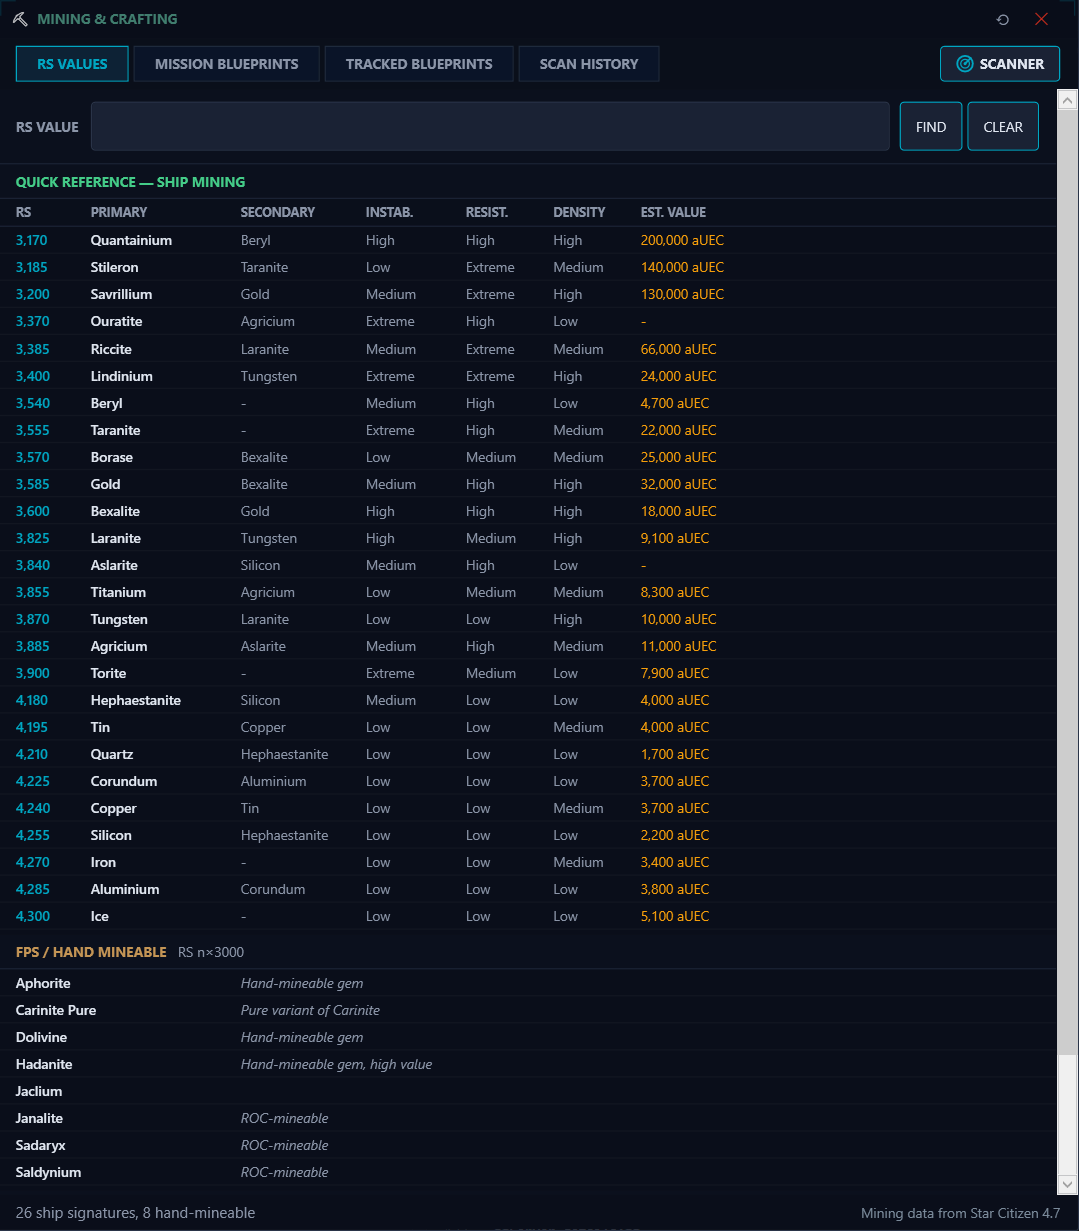
Task: Click the Jaclium entry
Action: click(x=39, y=1091)
